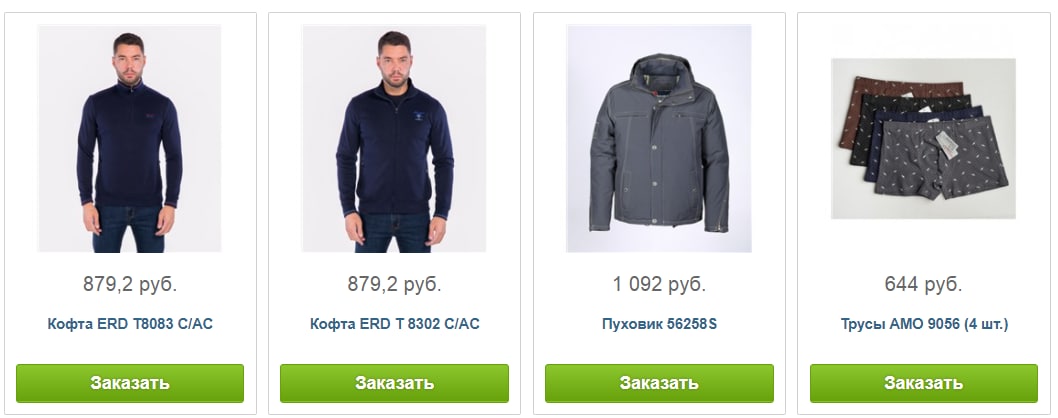View the grey Пуховик 56258S jacket image

point(659,138)
